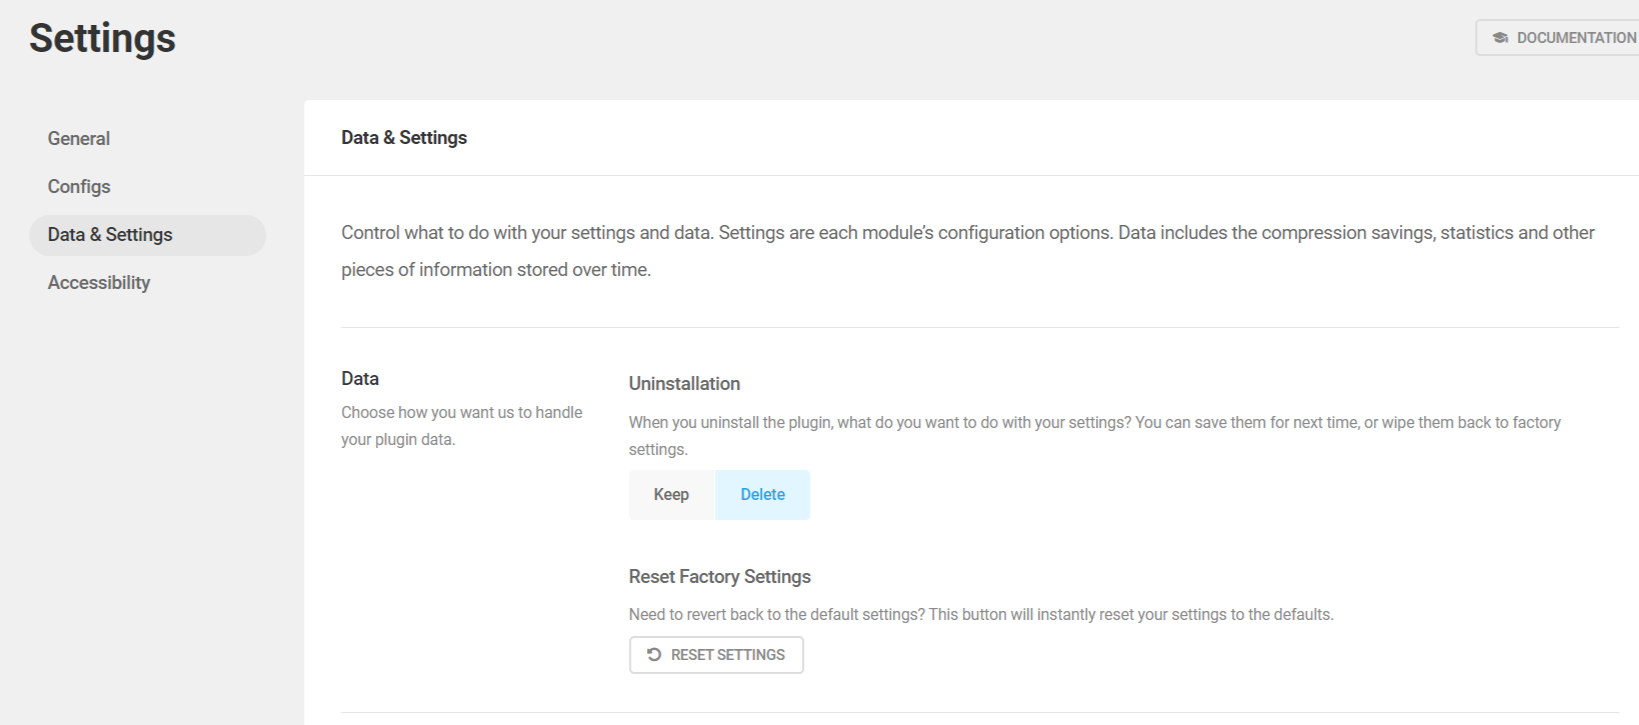Click 'Control what to do with your settings' paragraph

pyautogui.click(x=968, y=251)
